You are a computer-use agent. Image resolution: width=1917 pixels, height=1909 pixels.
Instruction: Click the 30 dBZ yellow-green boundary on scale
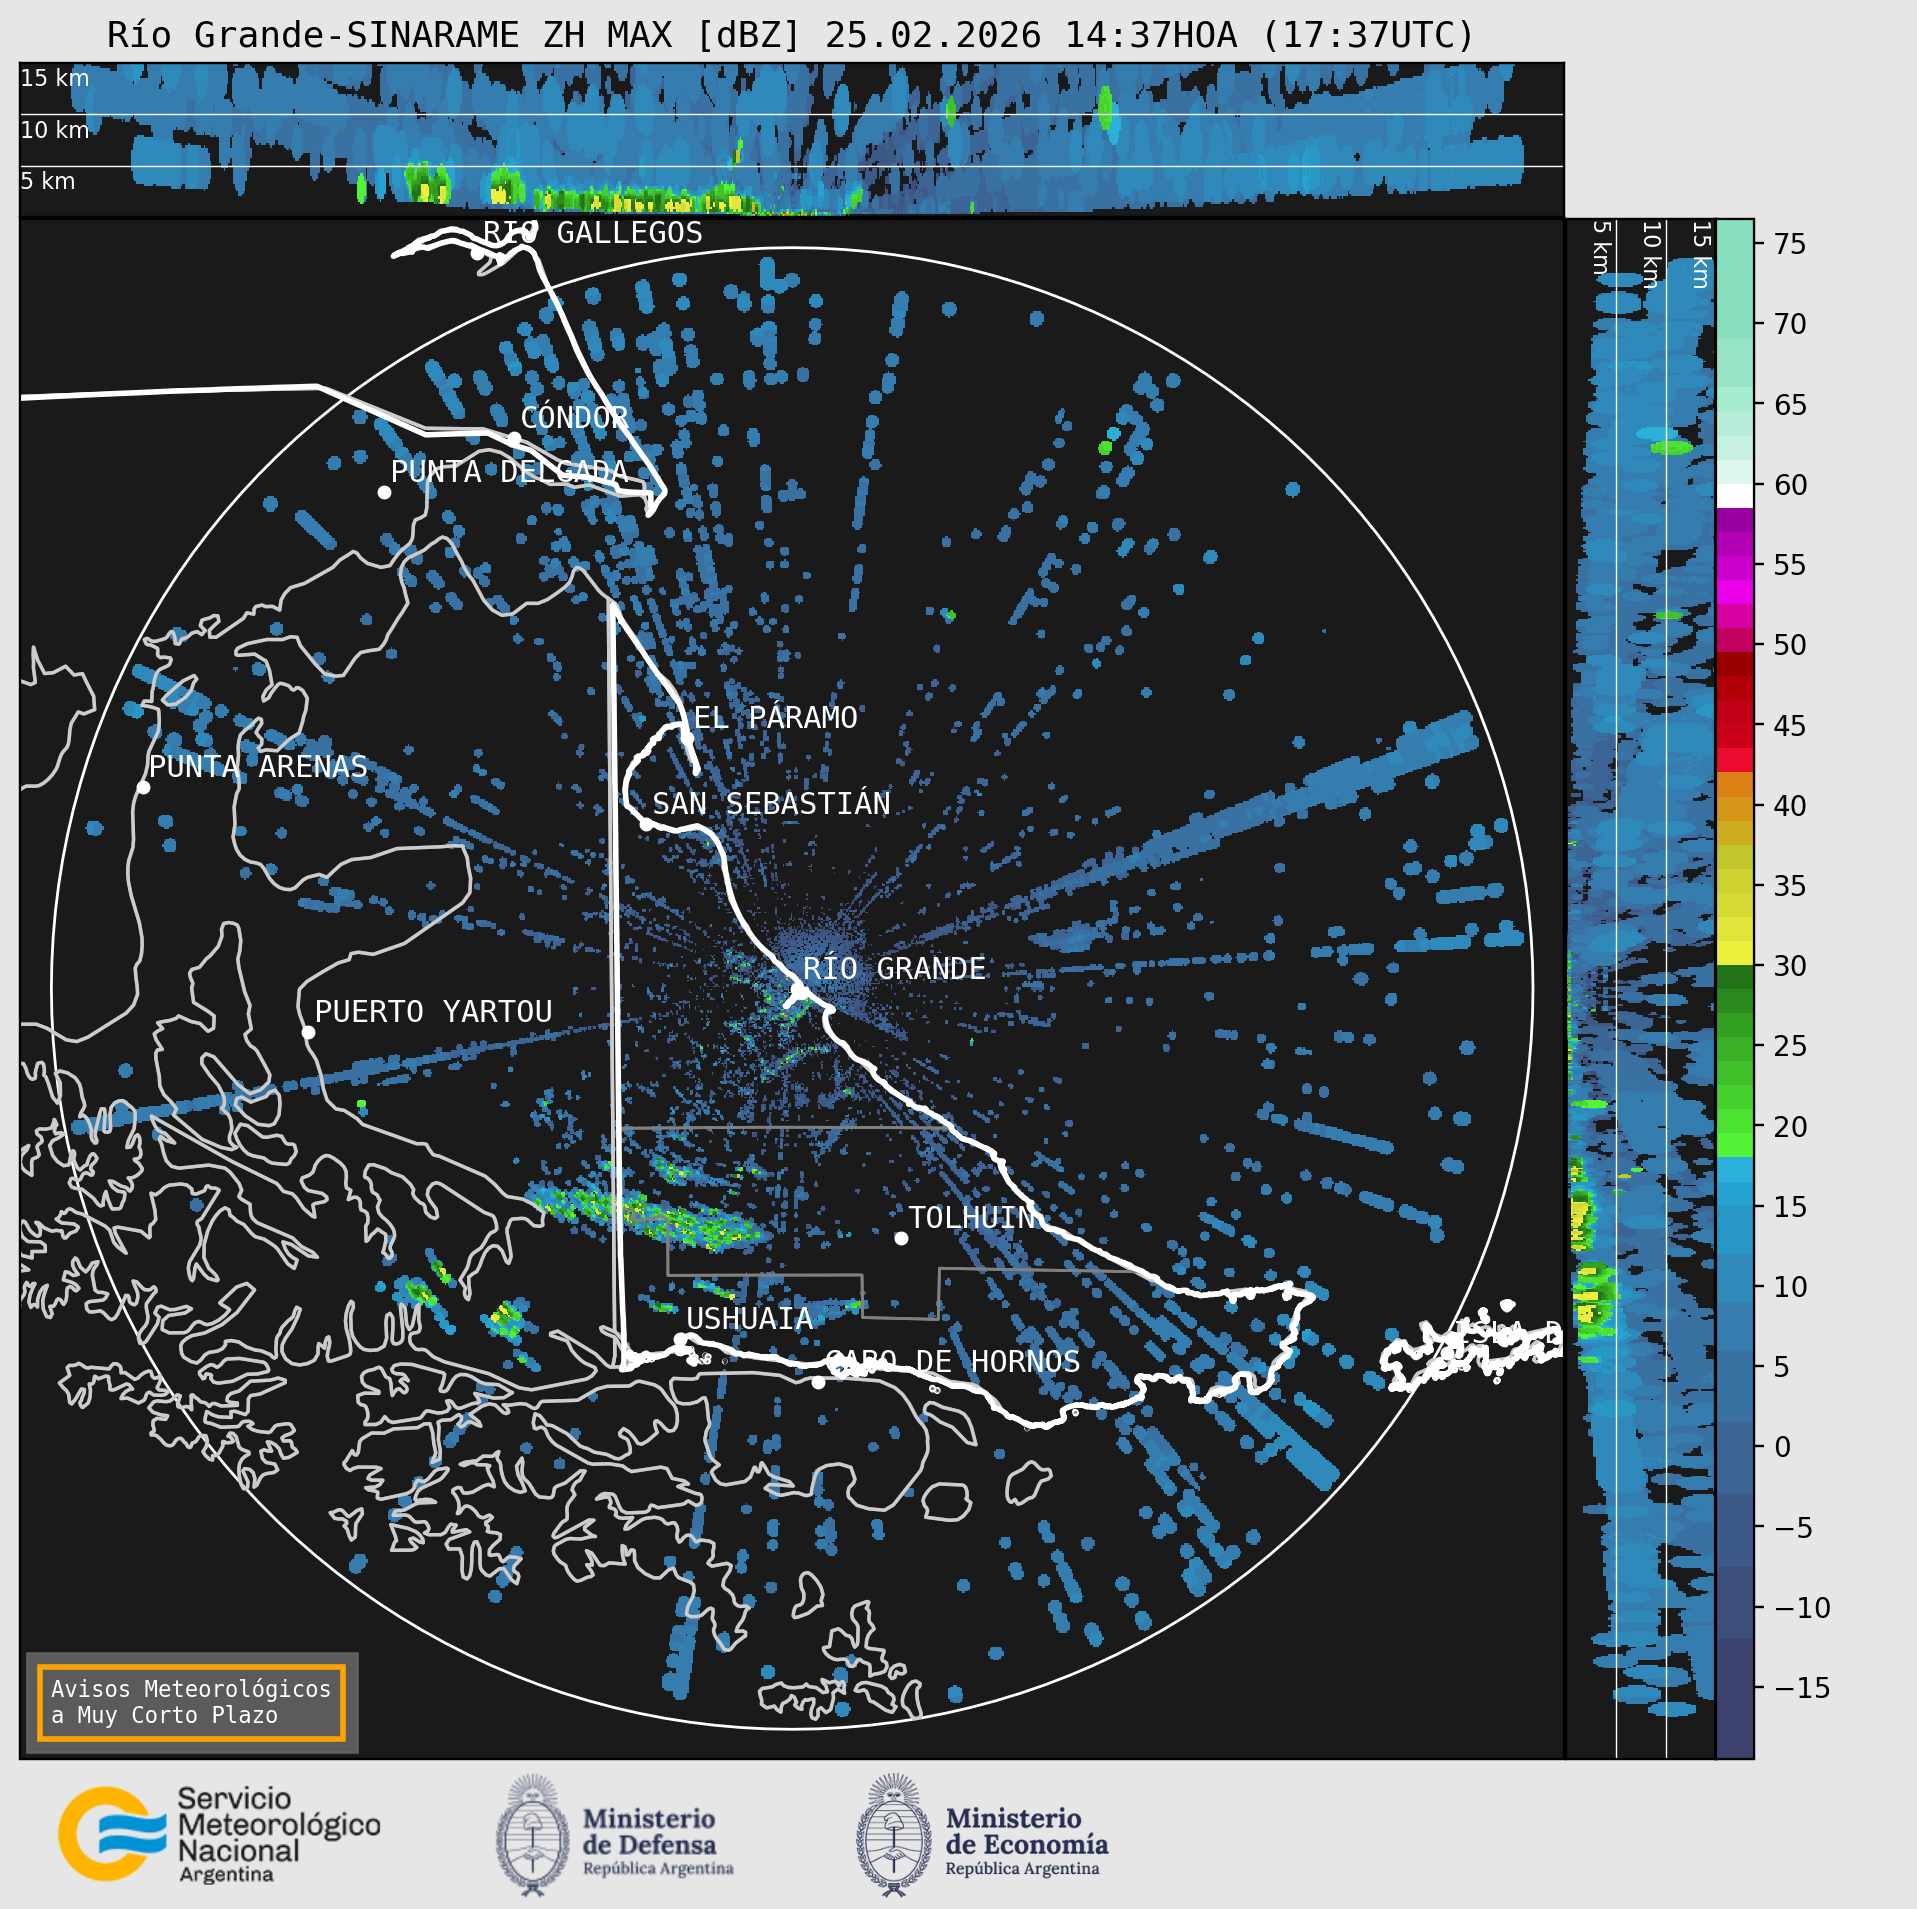tap(1735, 965)
